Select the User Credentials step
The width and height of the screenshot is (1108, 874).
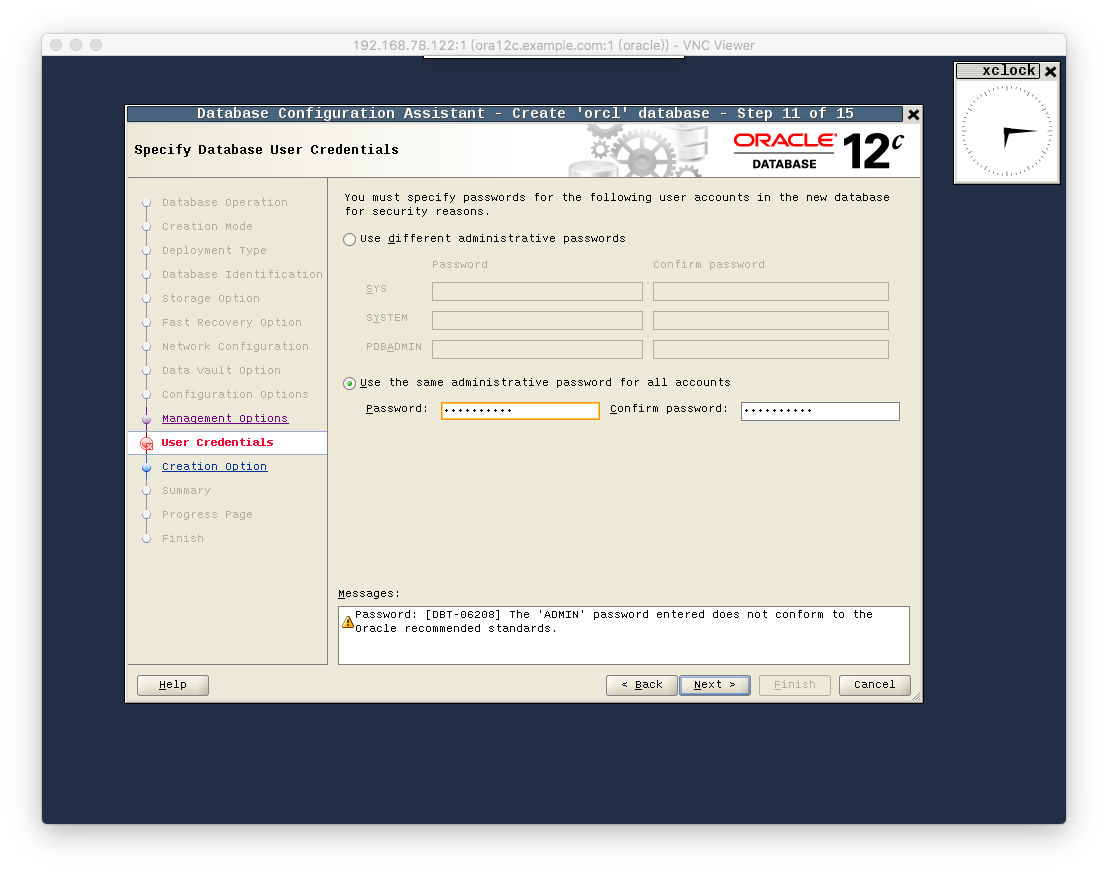point(217,442)
